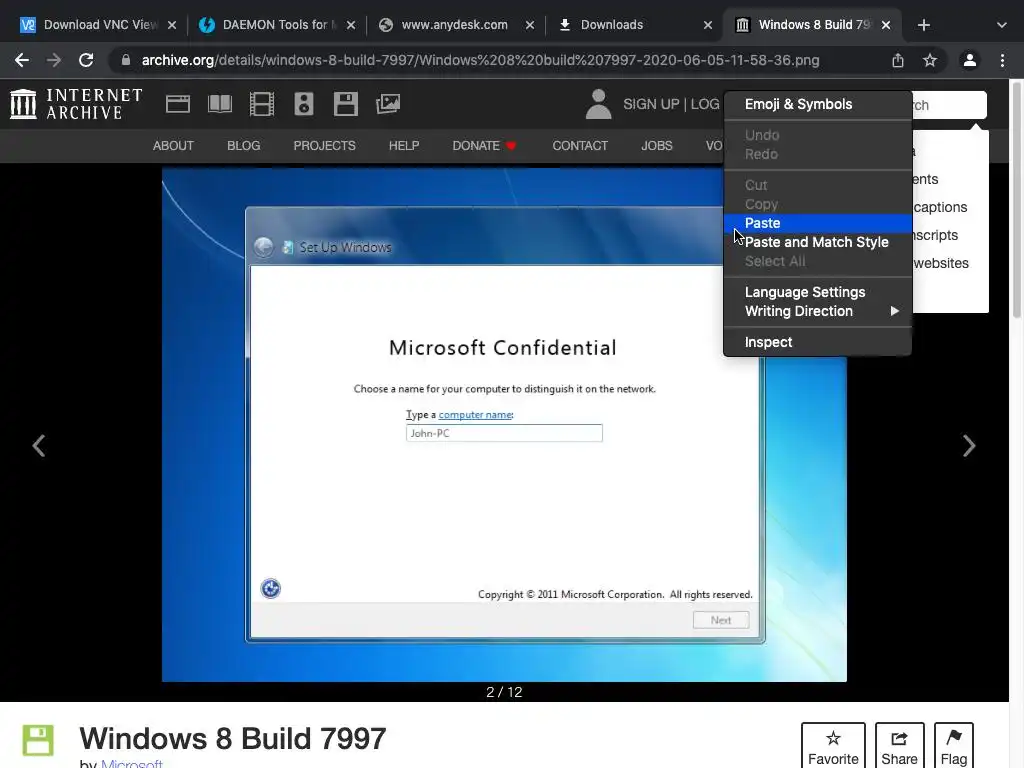
Task: Click the DONATE link
Action: 484,146
